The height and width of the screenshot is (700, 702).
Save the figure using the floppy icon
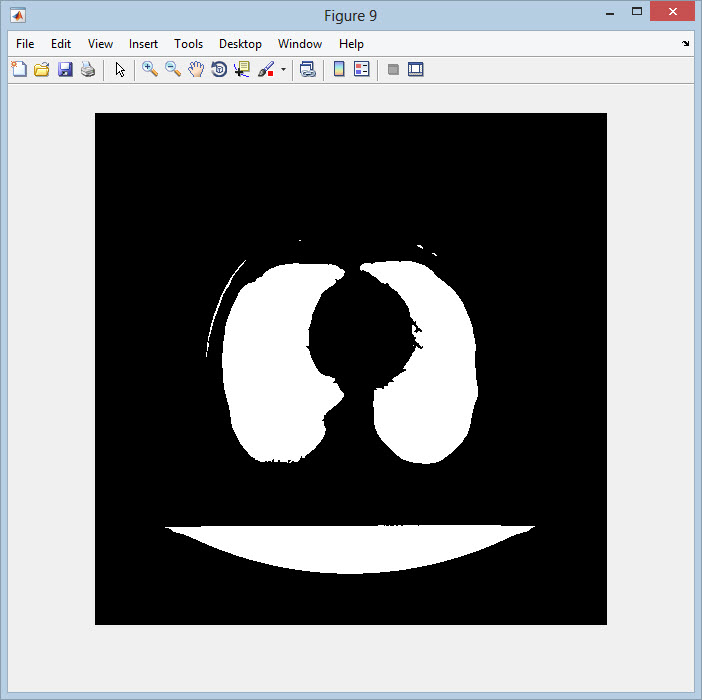65,69
